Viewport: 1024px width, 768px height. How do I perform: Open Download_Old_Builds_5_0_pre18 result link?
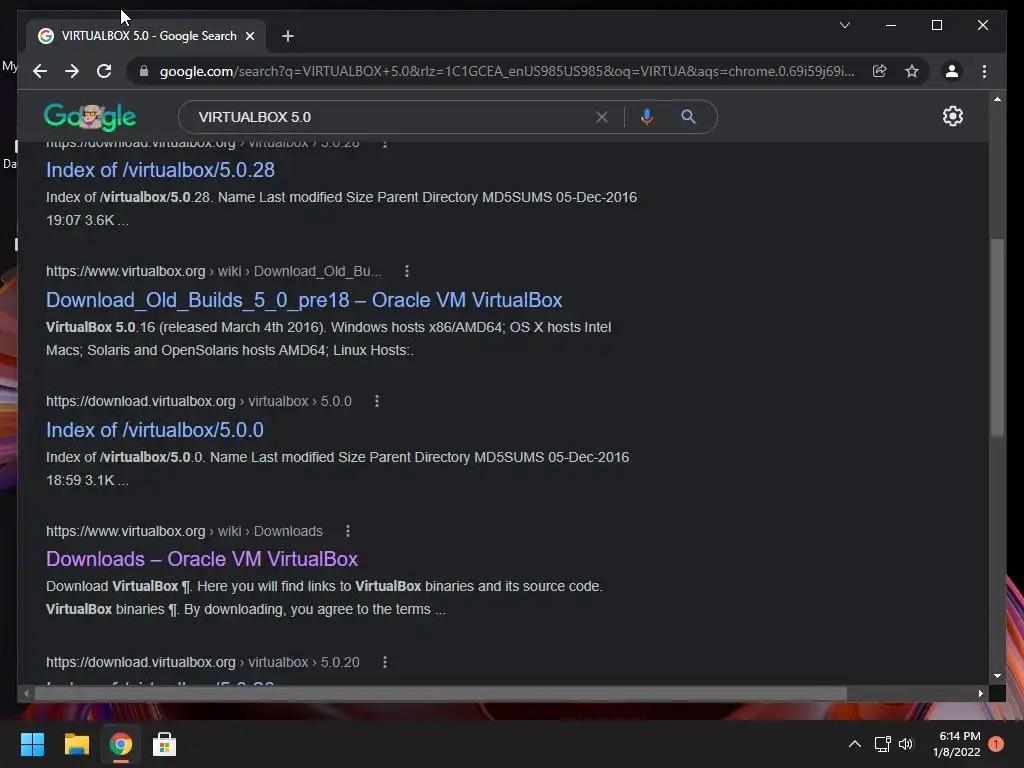coord(304,300)
